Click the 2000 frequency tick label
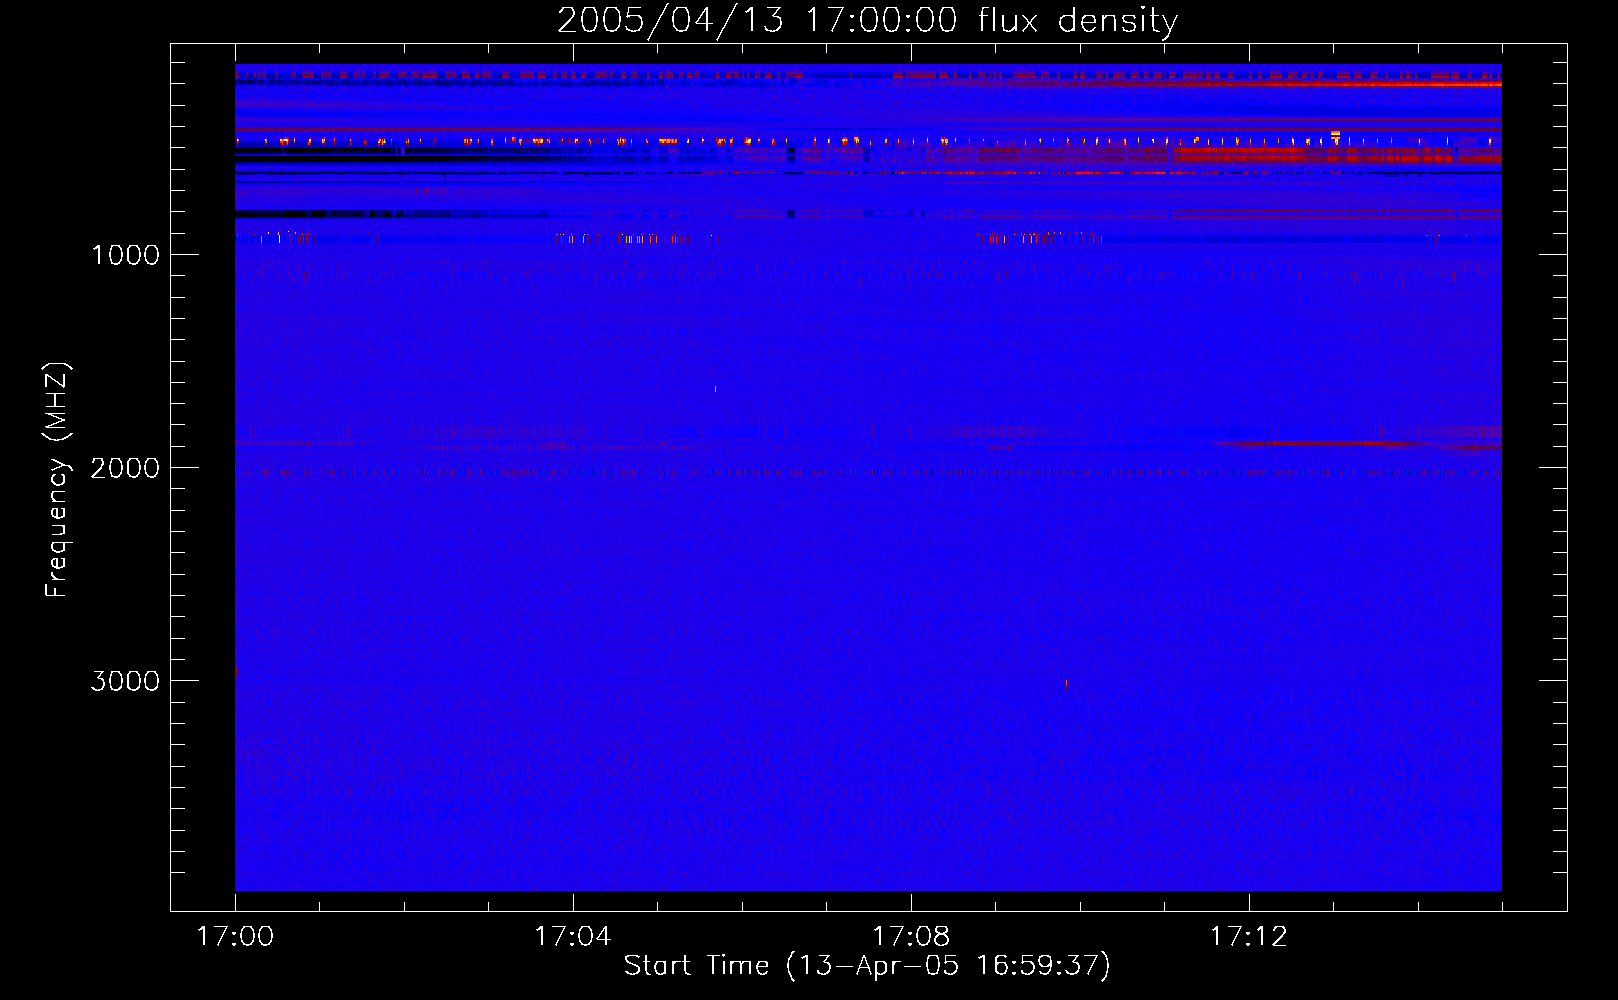This screenshot has height=1000, width=1618. pyautogui.click(x=125, y=468)
